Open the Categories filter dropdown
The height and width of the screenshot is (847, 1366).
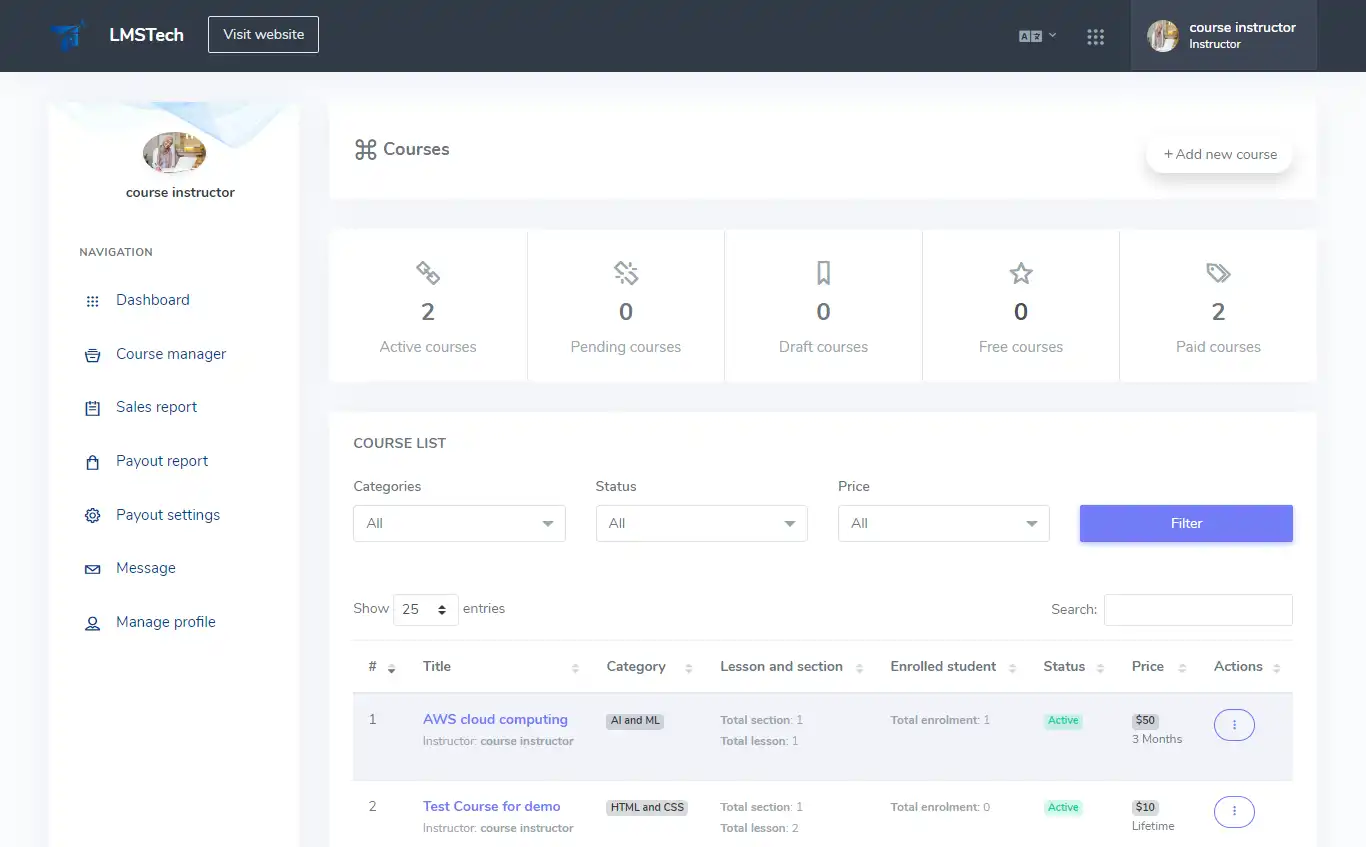click(459, 523)
